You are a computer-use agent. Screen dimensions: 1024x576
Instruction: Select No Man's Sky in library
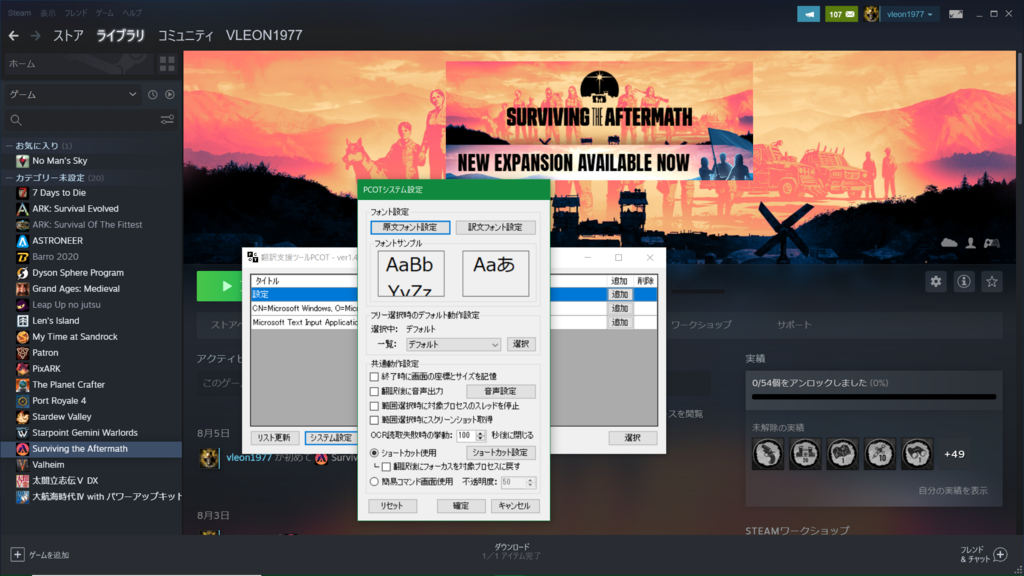[x=59, y=161]
